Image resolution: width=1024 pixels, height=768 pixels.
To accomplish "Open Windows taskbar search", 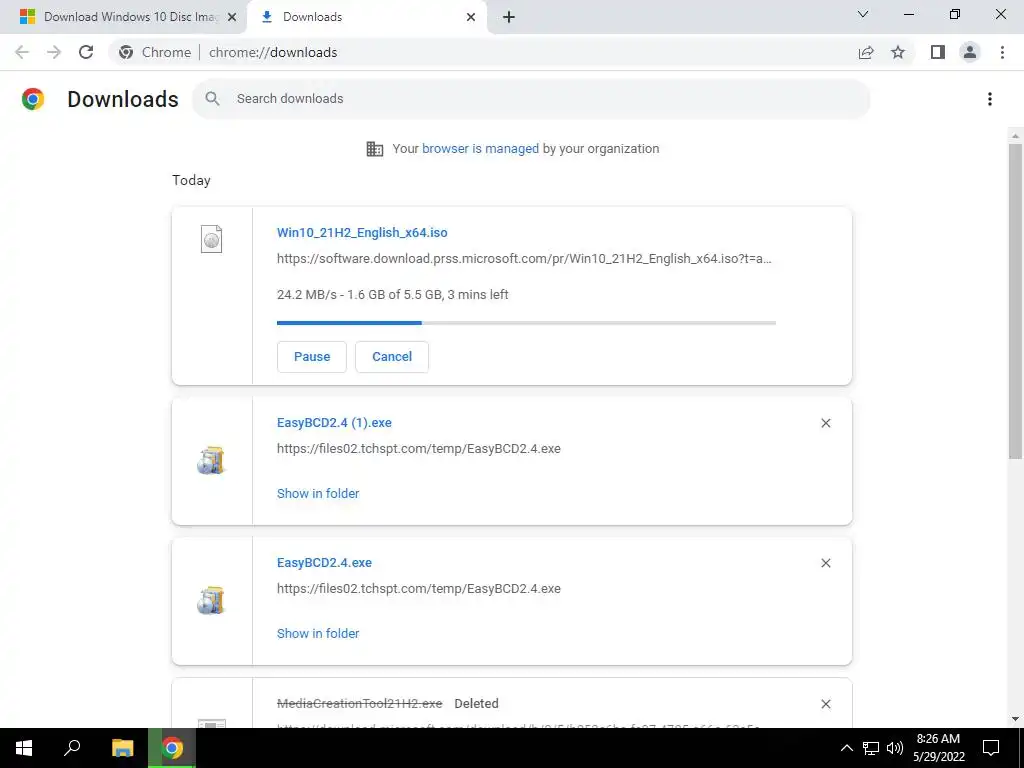I will pyautogui.click(x=72, y=748).
